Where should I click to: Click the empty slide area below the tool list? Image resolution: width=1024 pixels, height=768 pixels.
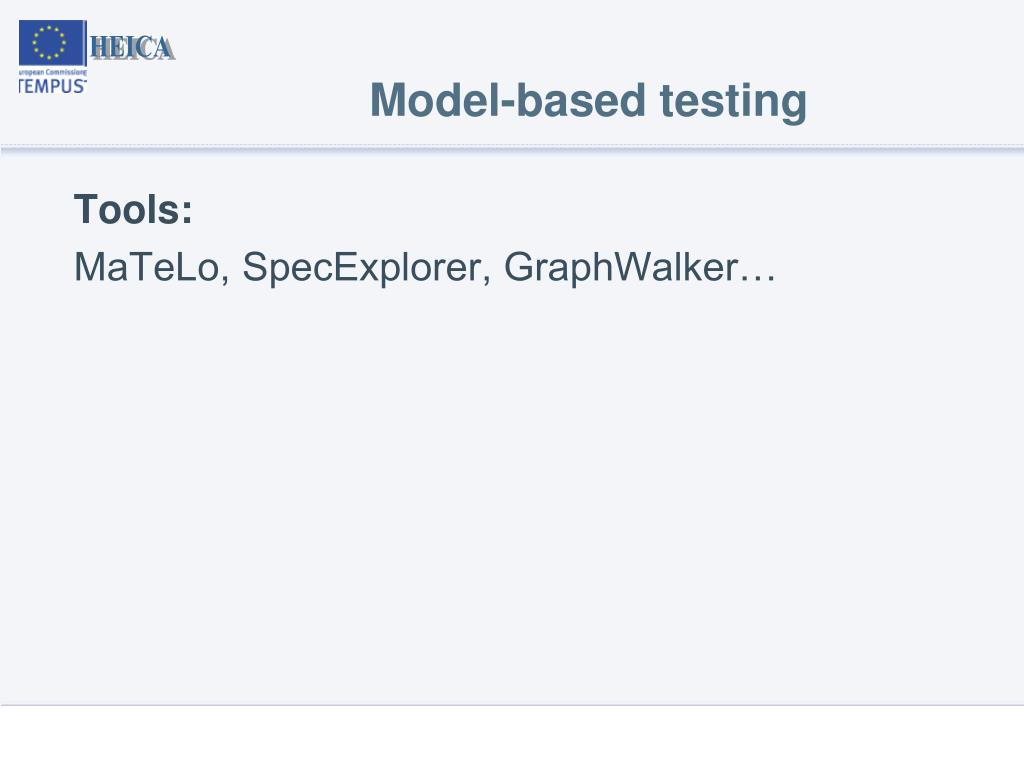pyautogui.click(x=512, y=480)
